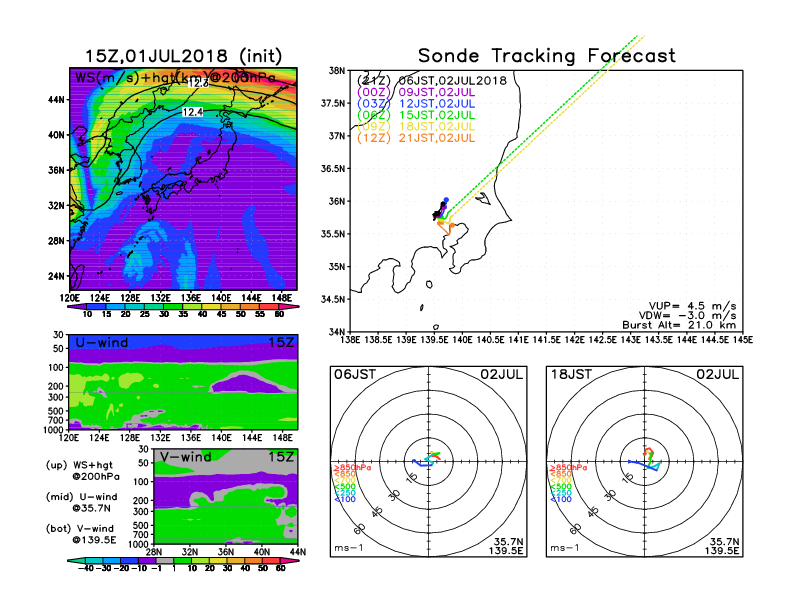The width and height of the screenshot is (792, 612).
Task: Click the '18JST' hodograph title
Action: click(571, 374)
